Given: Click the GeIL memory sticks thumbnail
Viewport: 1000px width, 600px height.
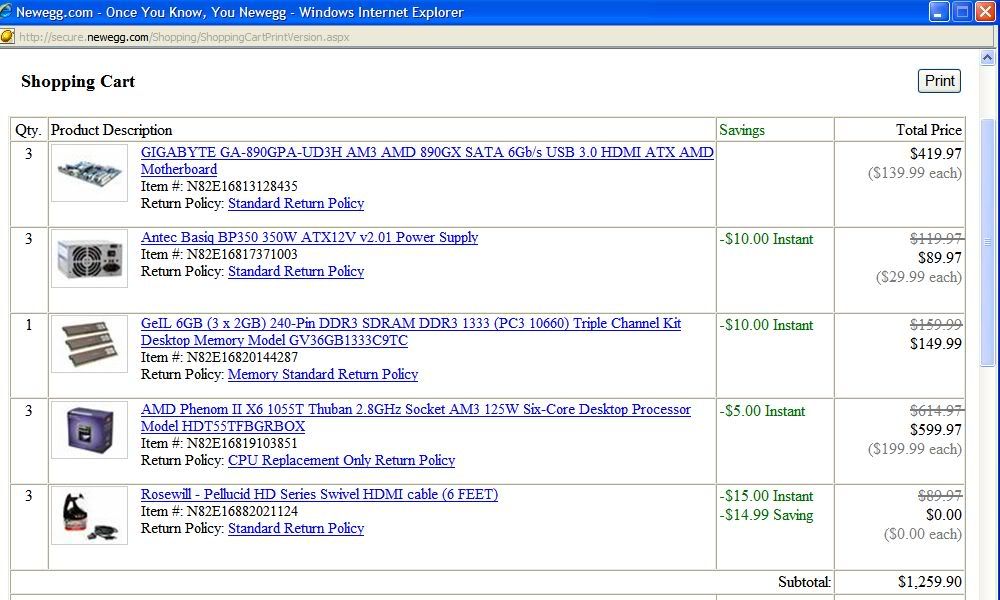Looking at the screenshot, I should pyautogui.click(x=89, y=344).
